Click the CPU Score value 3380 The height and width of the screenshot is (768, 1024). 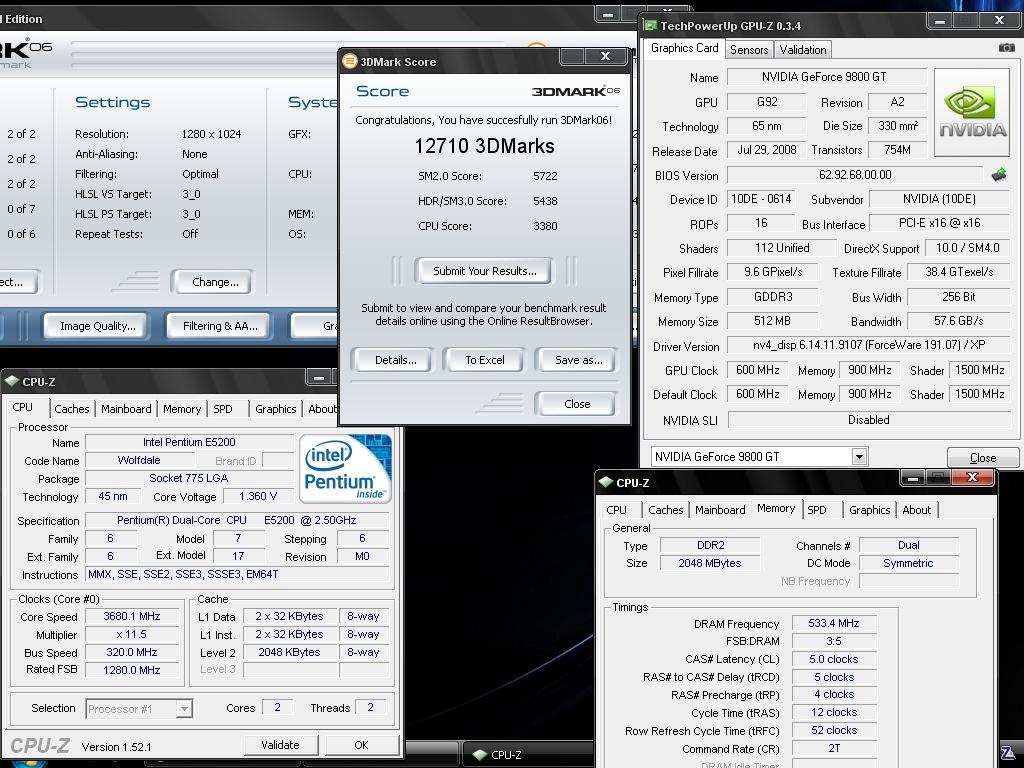545,227
